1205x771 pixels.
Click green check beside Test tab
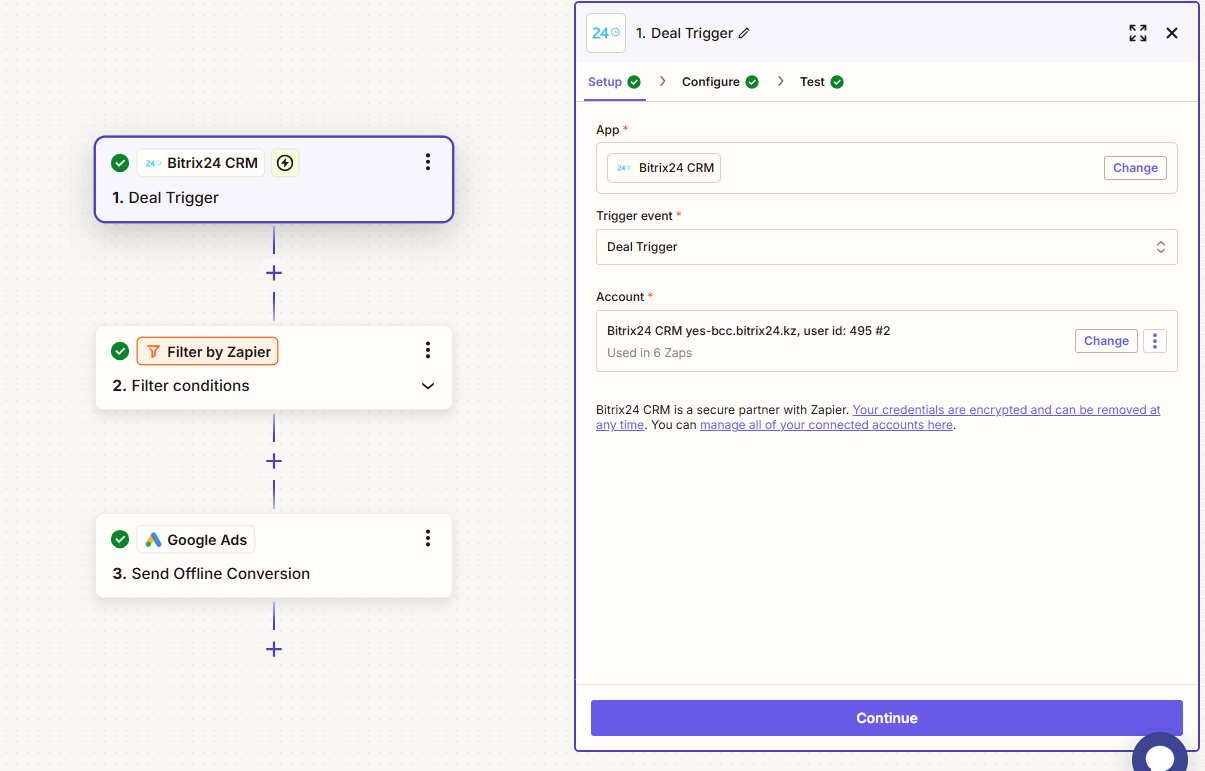837,82
